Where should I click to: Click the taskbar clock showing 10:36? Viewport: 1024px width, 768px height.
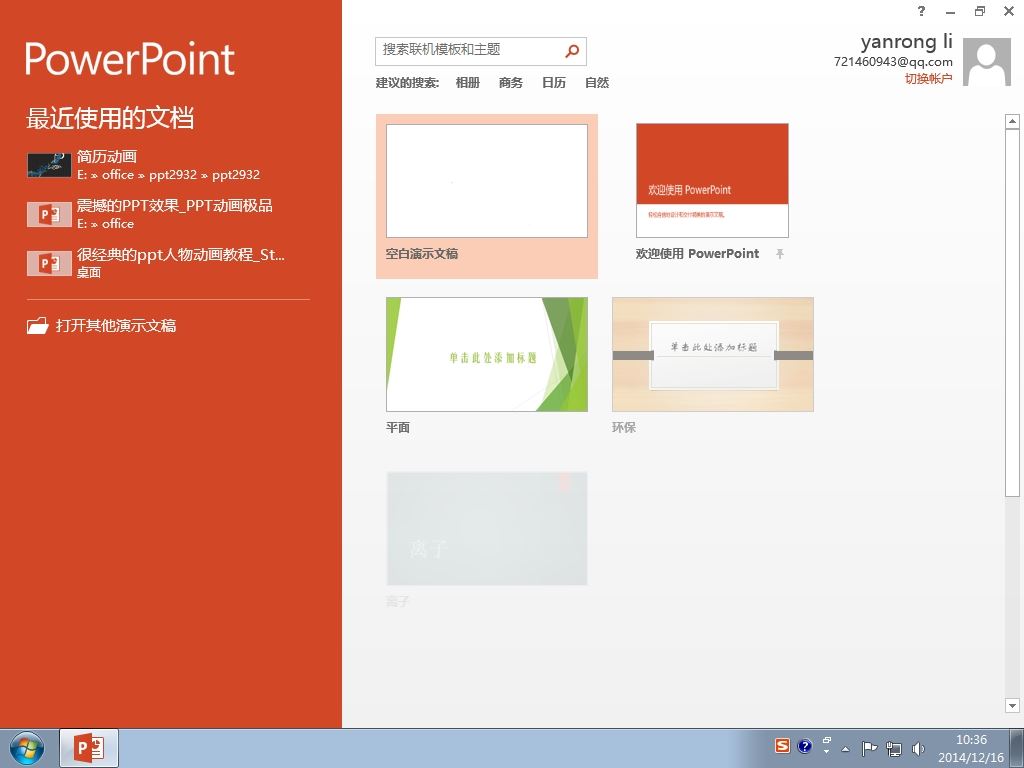(x=971, y=740)
